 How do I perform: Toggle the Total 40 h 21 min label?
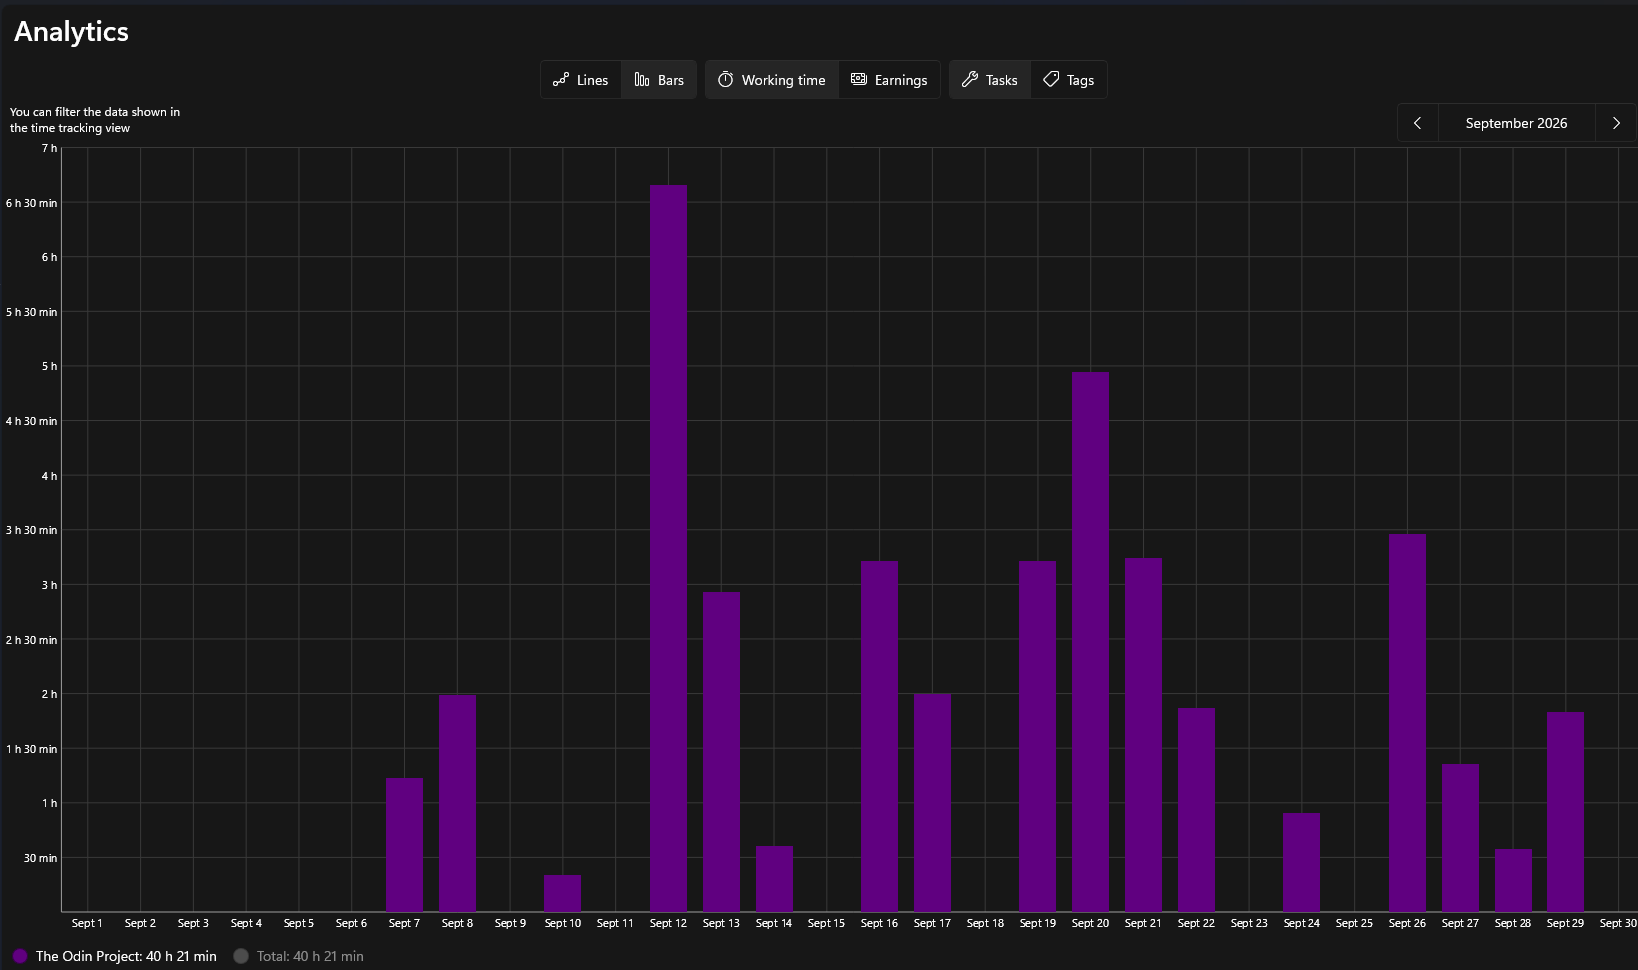310,956
